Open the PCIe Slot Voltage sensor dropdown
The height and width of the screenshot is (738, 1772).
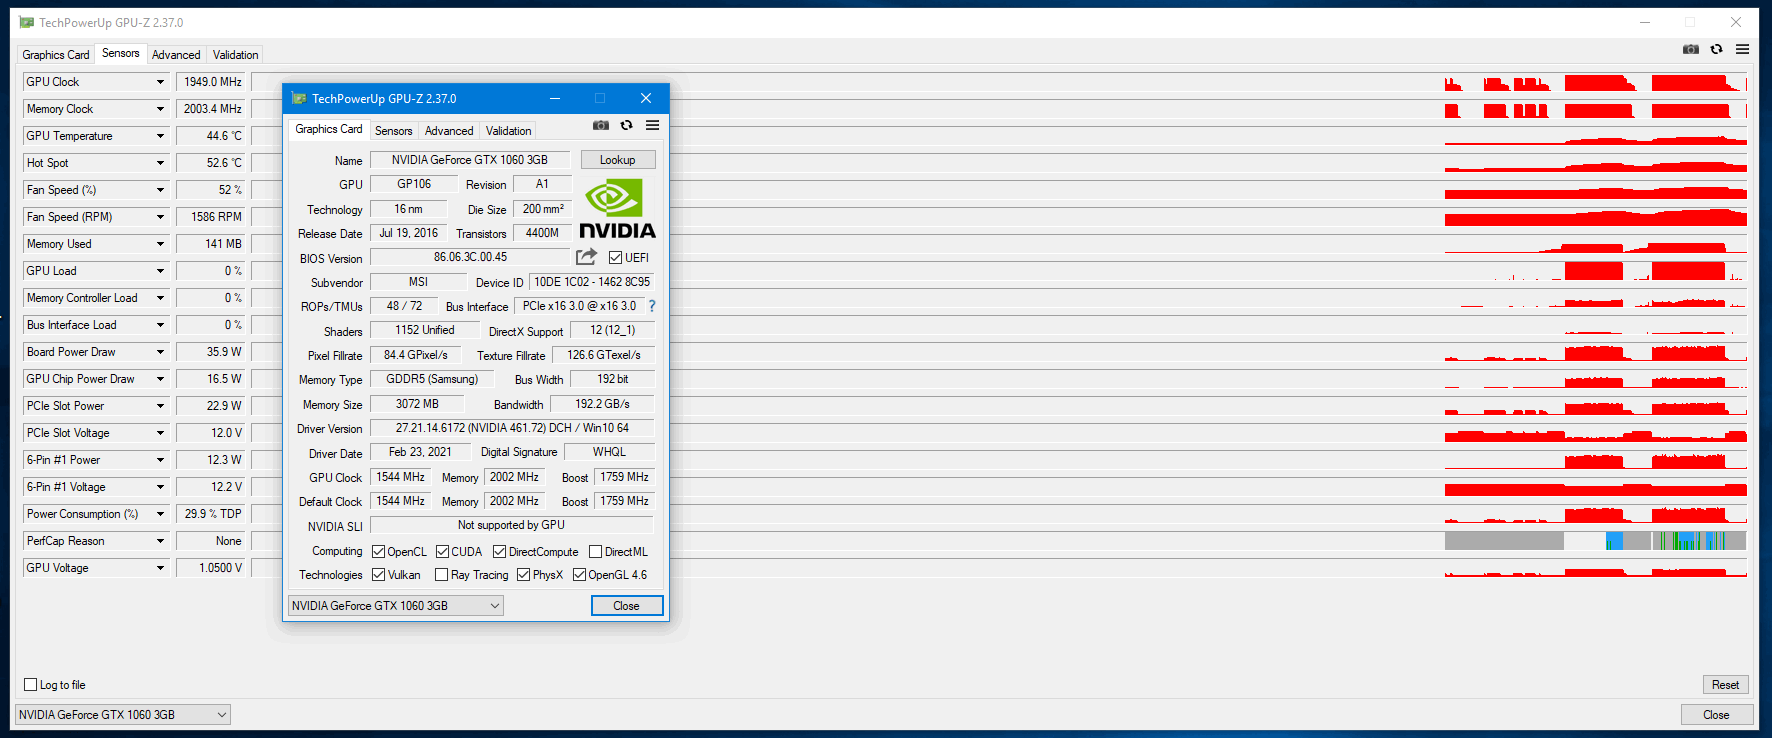pyautogui.click(x=160, y=433)
